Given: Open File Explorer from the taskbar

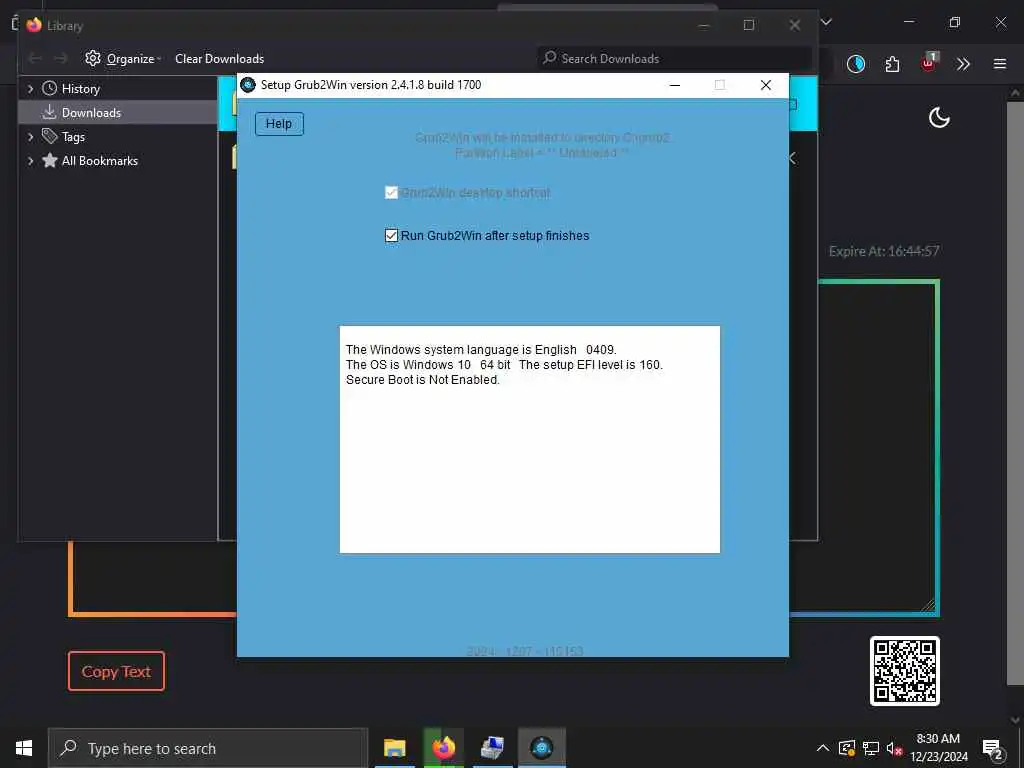Looking at the screenshot, I should (394, 748).
